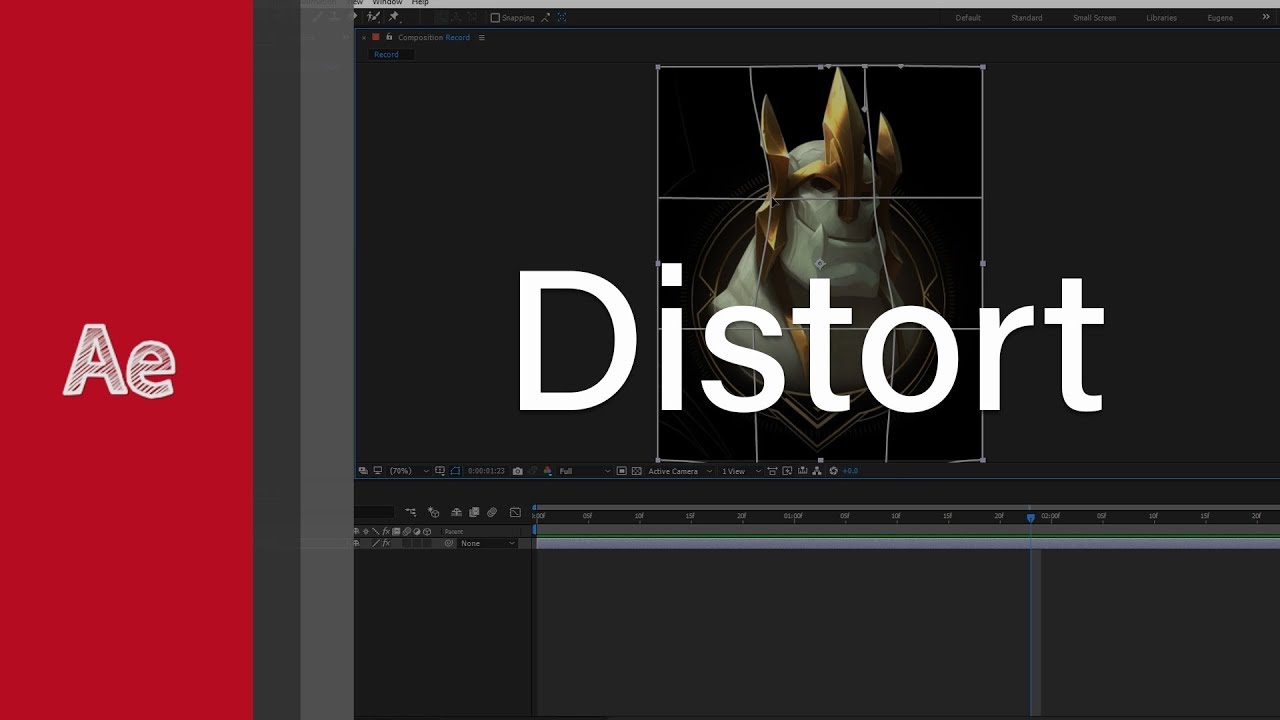Open show channel and color management icon
This screenshot has height=720, width=1280.
coord(548,471)
